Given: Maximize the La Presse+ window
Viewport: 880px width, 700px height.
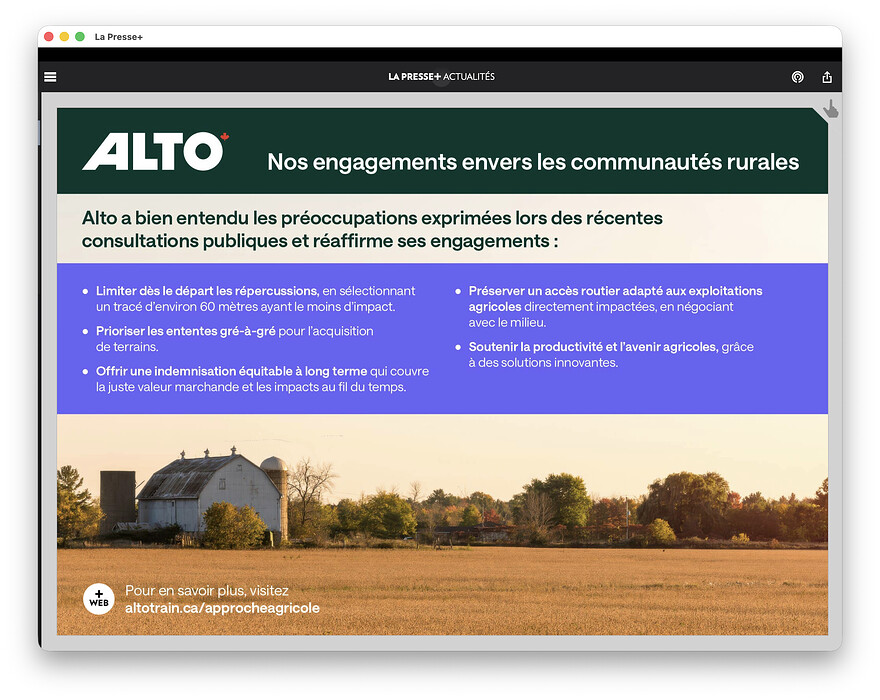Looking at the screenshot, I should (x=80, y=36).
